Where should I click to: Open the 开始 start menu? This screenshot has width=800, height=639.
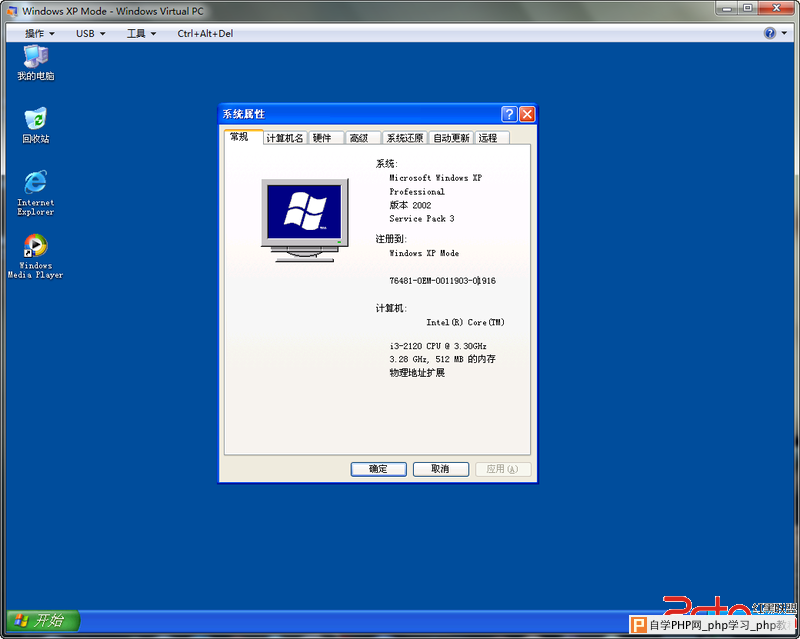(x=43, y=620)
